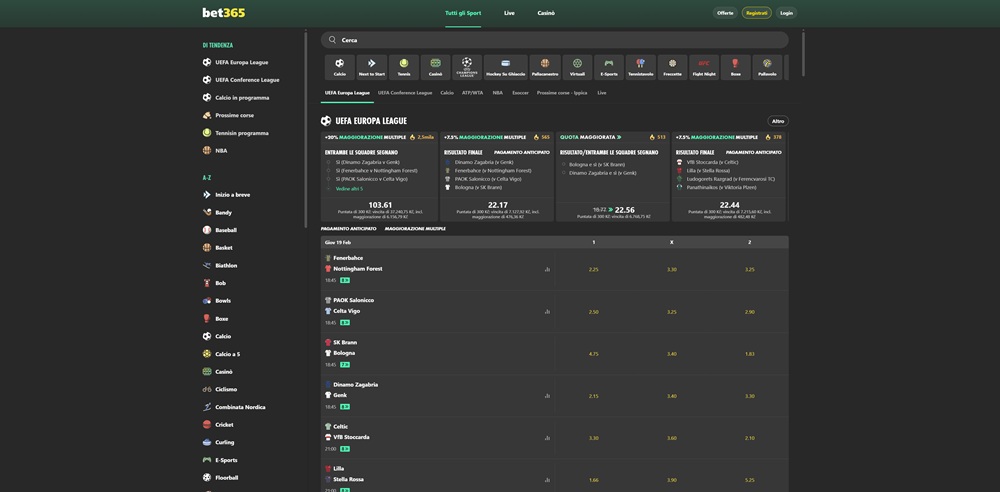Open stats icon for Celtic v VfB Stoccarda
Viewport: 1000px width, 492px height.
[547, 438]
